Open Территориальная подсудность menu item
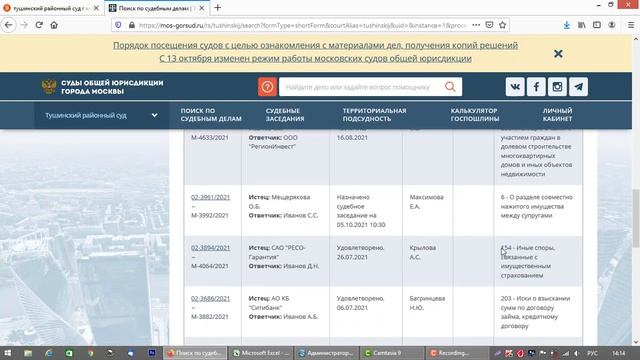This screenshot has width=640, height=360. [x=374, y=115]
